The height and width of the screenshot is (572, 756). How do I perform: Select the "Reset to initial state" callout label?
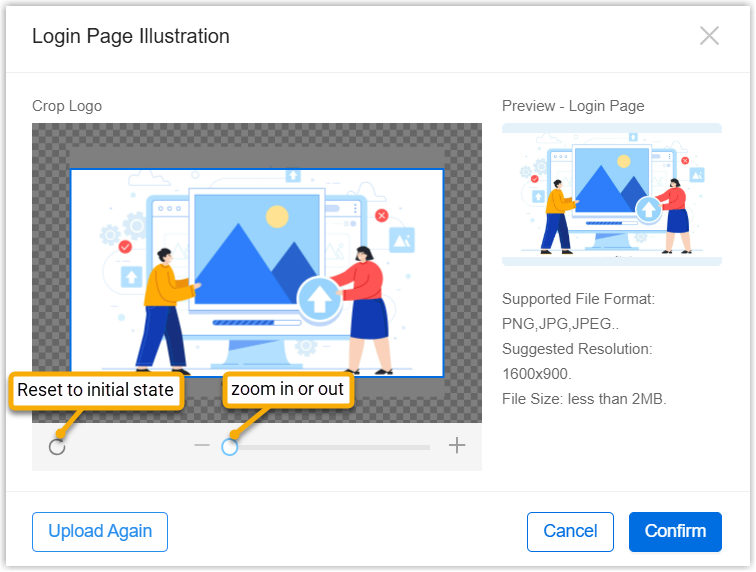[x=96, y=390]
